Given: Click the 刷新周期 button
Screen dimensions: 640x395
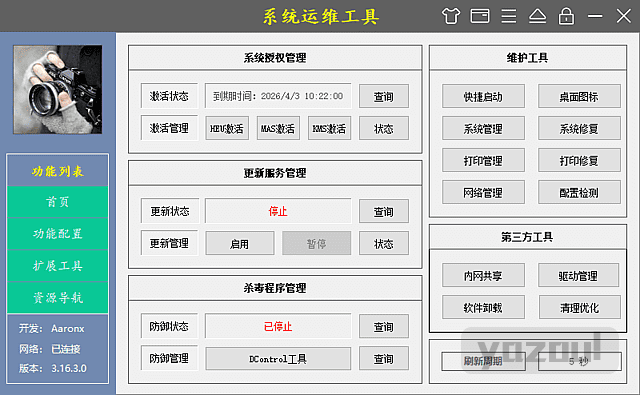Looking at the screenshot, I should pos(483,361).
